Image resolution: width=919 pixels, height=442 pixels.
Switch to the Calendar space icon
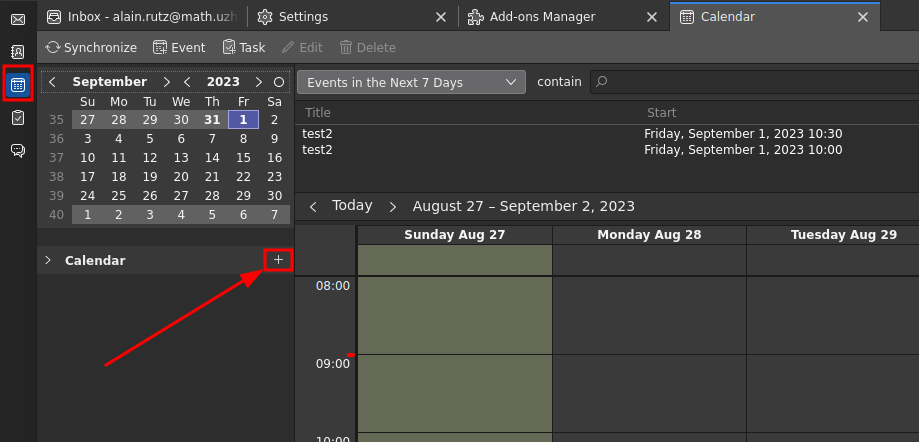[x=18, y=85]
